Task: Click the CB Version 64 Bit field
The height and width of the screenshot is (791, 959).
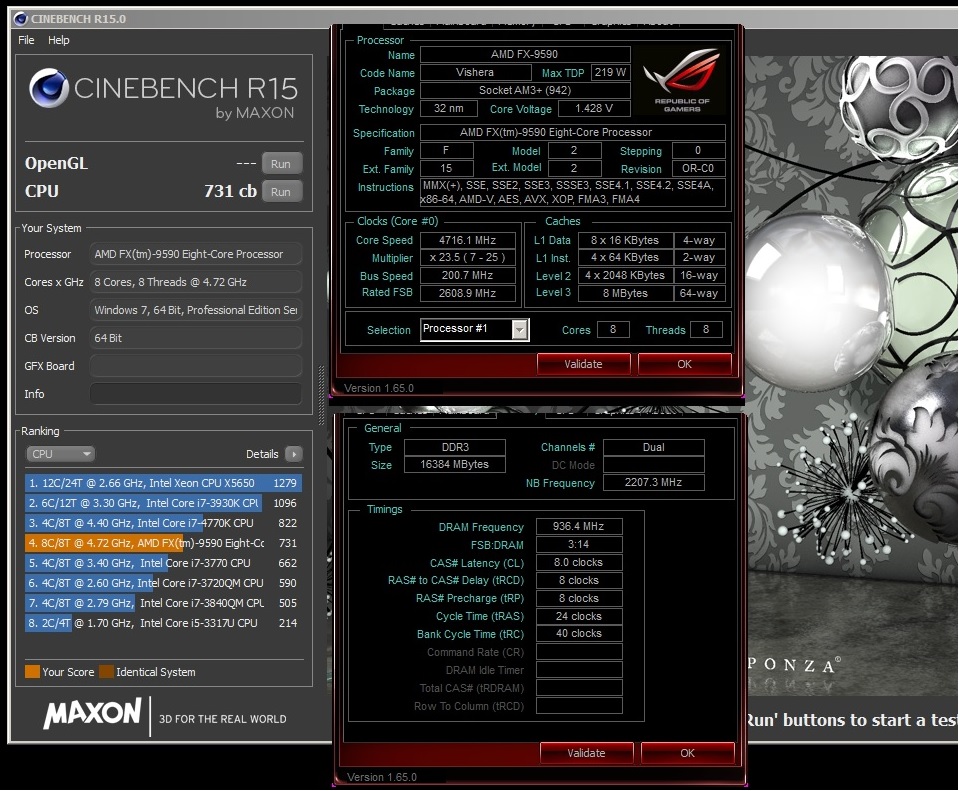Action: (x=196, y=338)
